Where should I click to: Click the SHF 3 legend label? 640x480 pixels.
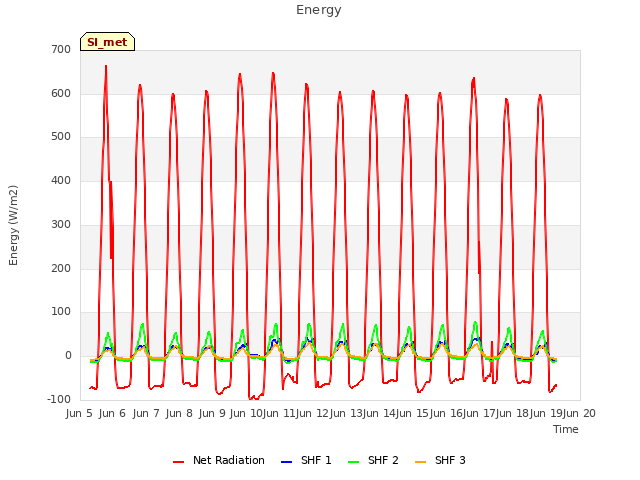[x=450, y=460]
